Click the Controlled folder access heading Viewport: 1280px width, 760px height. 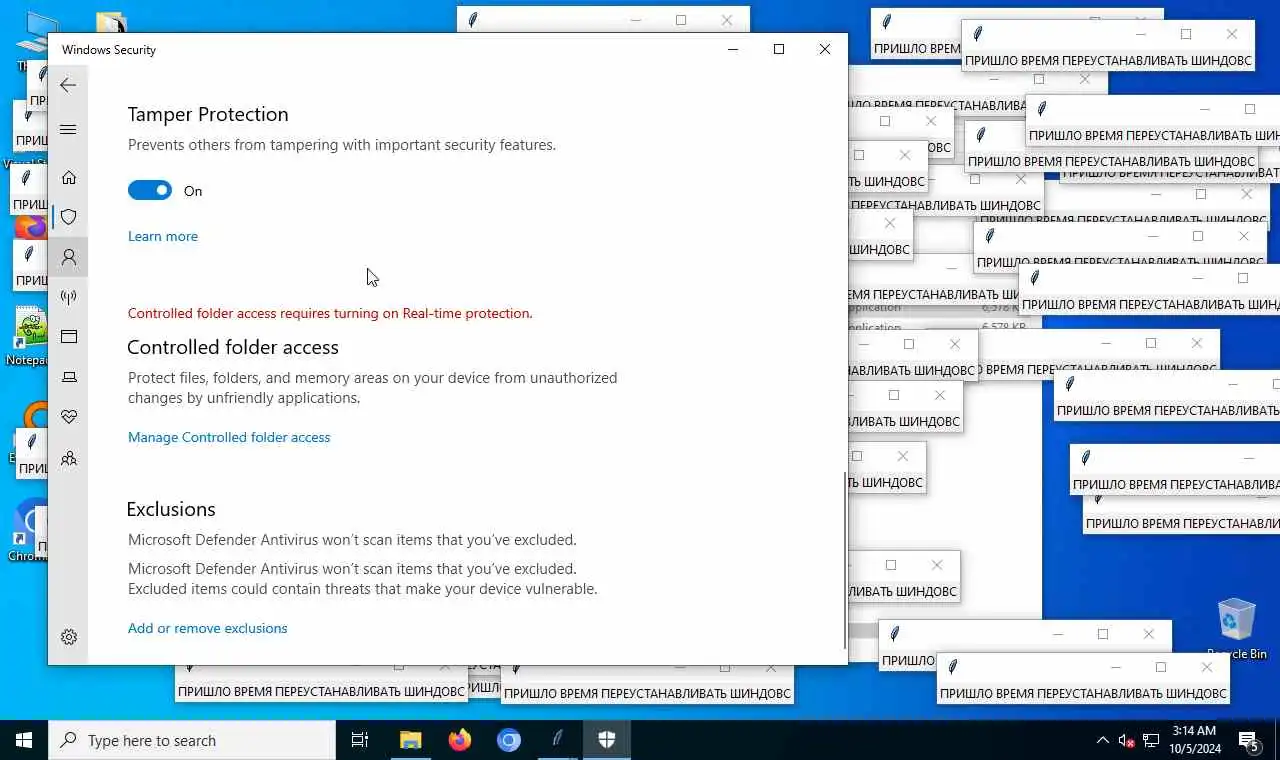(233, 347)
